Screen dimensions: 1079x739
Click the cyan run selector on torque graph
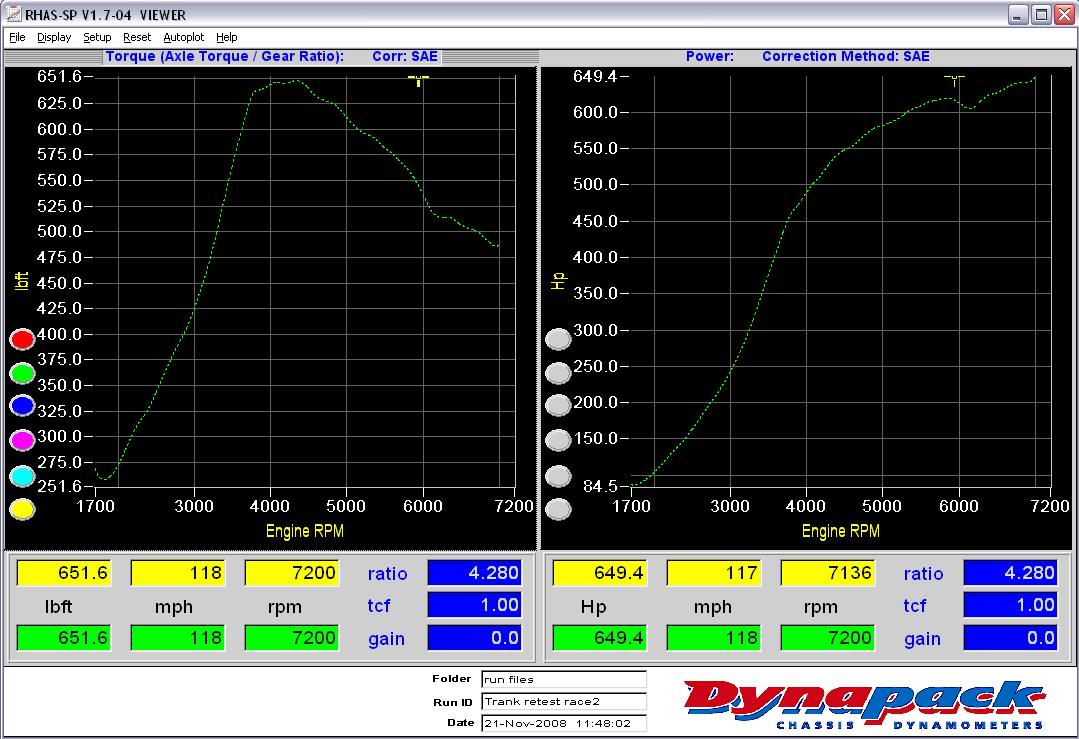pos(22,476)
